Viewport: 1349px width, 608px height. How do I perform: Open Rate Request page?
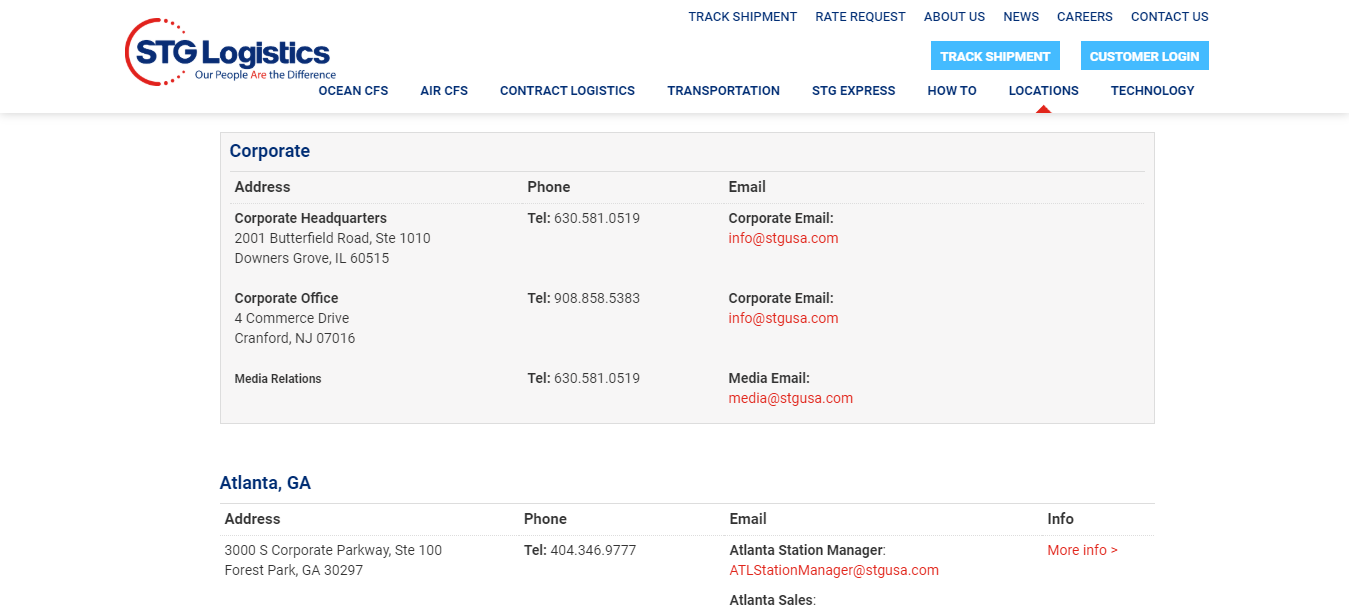point(860,17)
